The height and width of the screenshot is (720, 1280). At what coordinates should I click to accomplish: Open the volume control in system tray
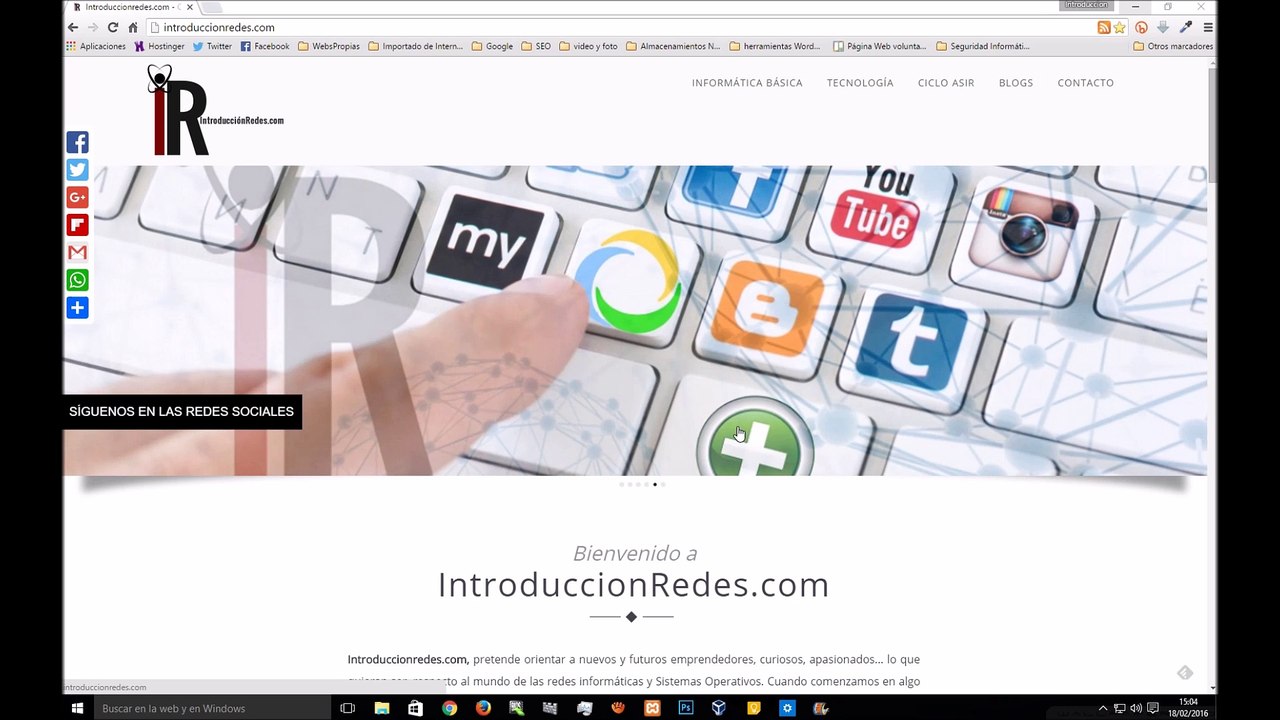point(1136,708)
